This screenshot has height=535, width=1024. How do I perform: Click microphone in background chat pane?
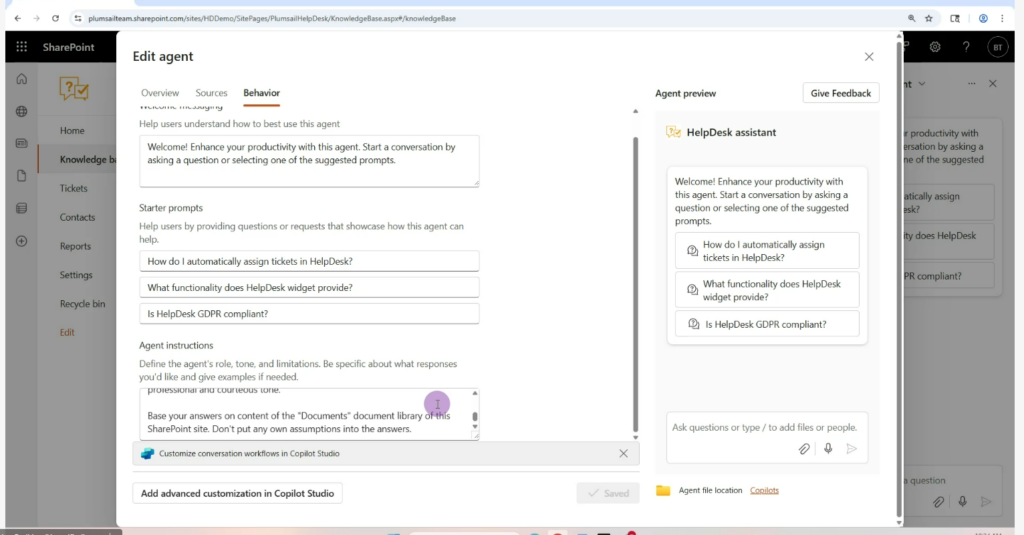tap(963, 502)
